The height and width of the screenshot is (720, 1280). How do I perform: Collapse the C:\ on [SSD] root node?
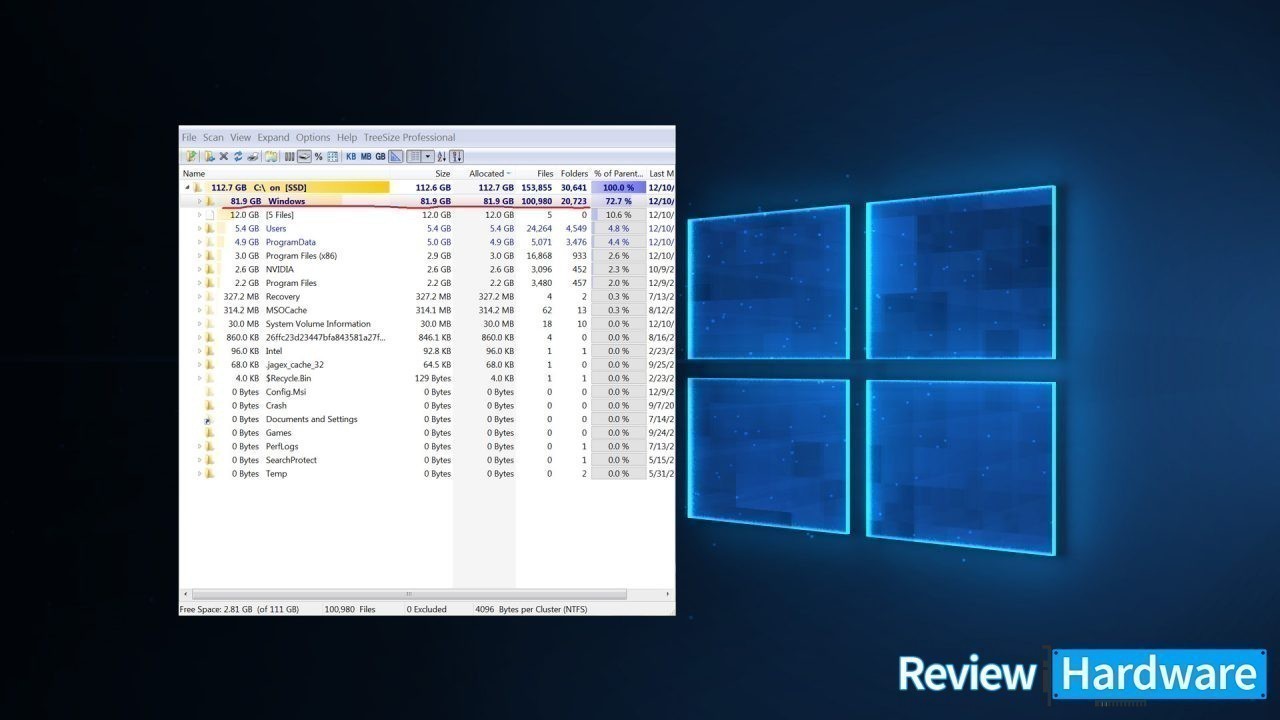[187, 187]
